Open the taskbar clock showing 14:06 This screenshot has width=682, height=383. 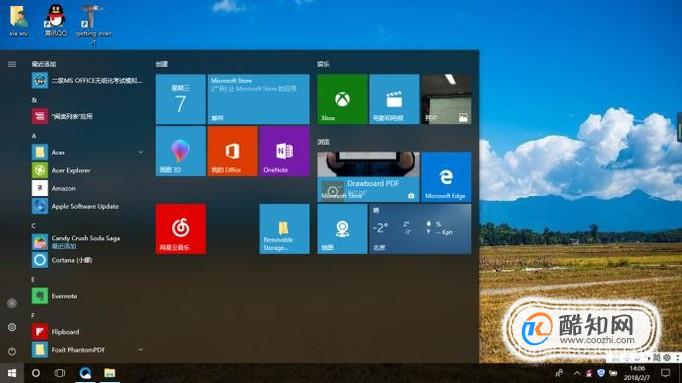[x=637, y=373]
